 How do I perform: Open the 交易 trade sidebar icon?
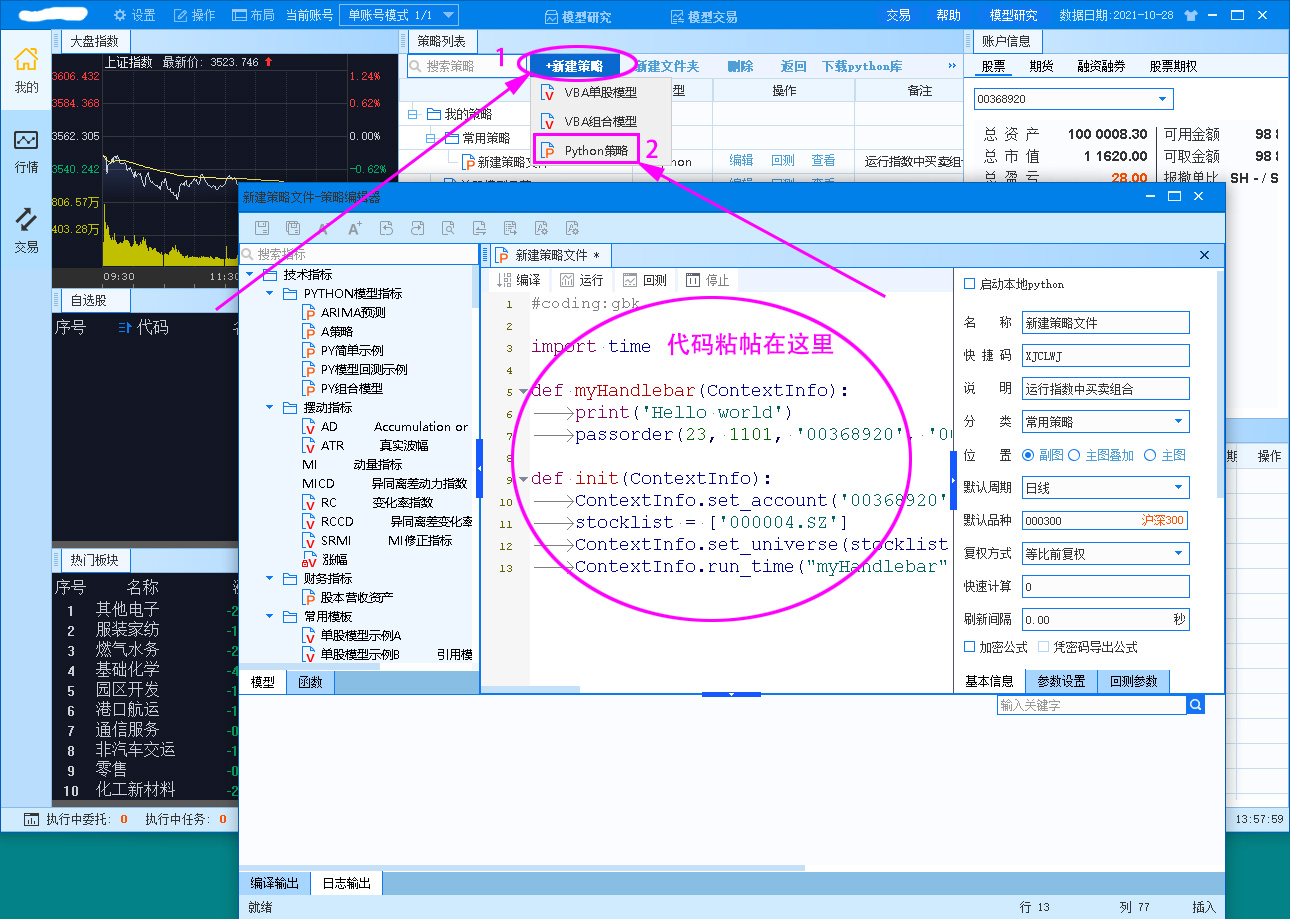pyautogui.click(x=26, y=230)
